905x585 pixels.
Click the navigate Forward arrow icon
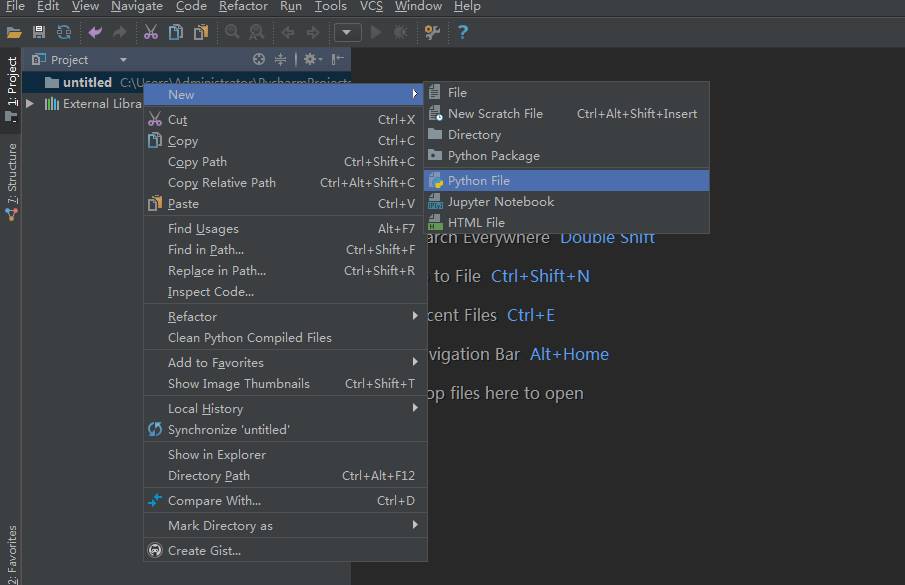pyautogui.click(x=312, y=32)
